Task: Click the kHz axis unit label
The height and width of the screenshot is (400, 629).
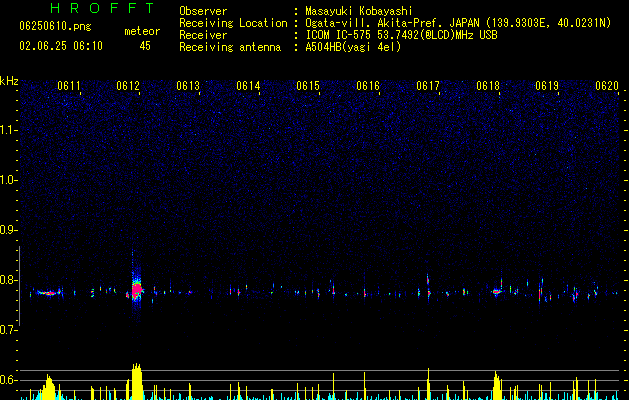Action: (x=9, y=81)
